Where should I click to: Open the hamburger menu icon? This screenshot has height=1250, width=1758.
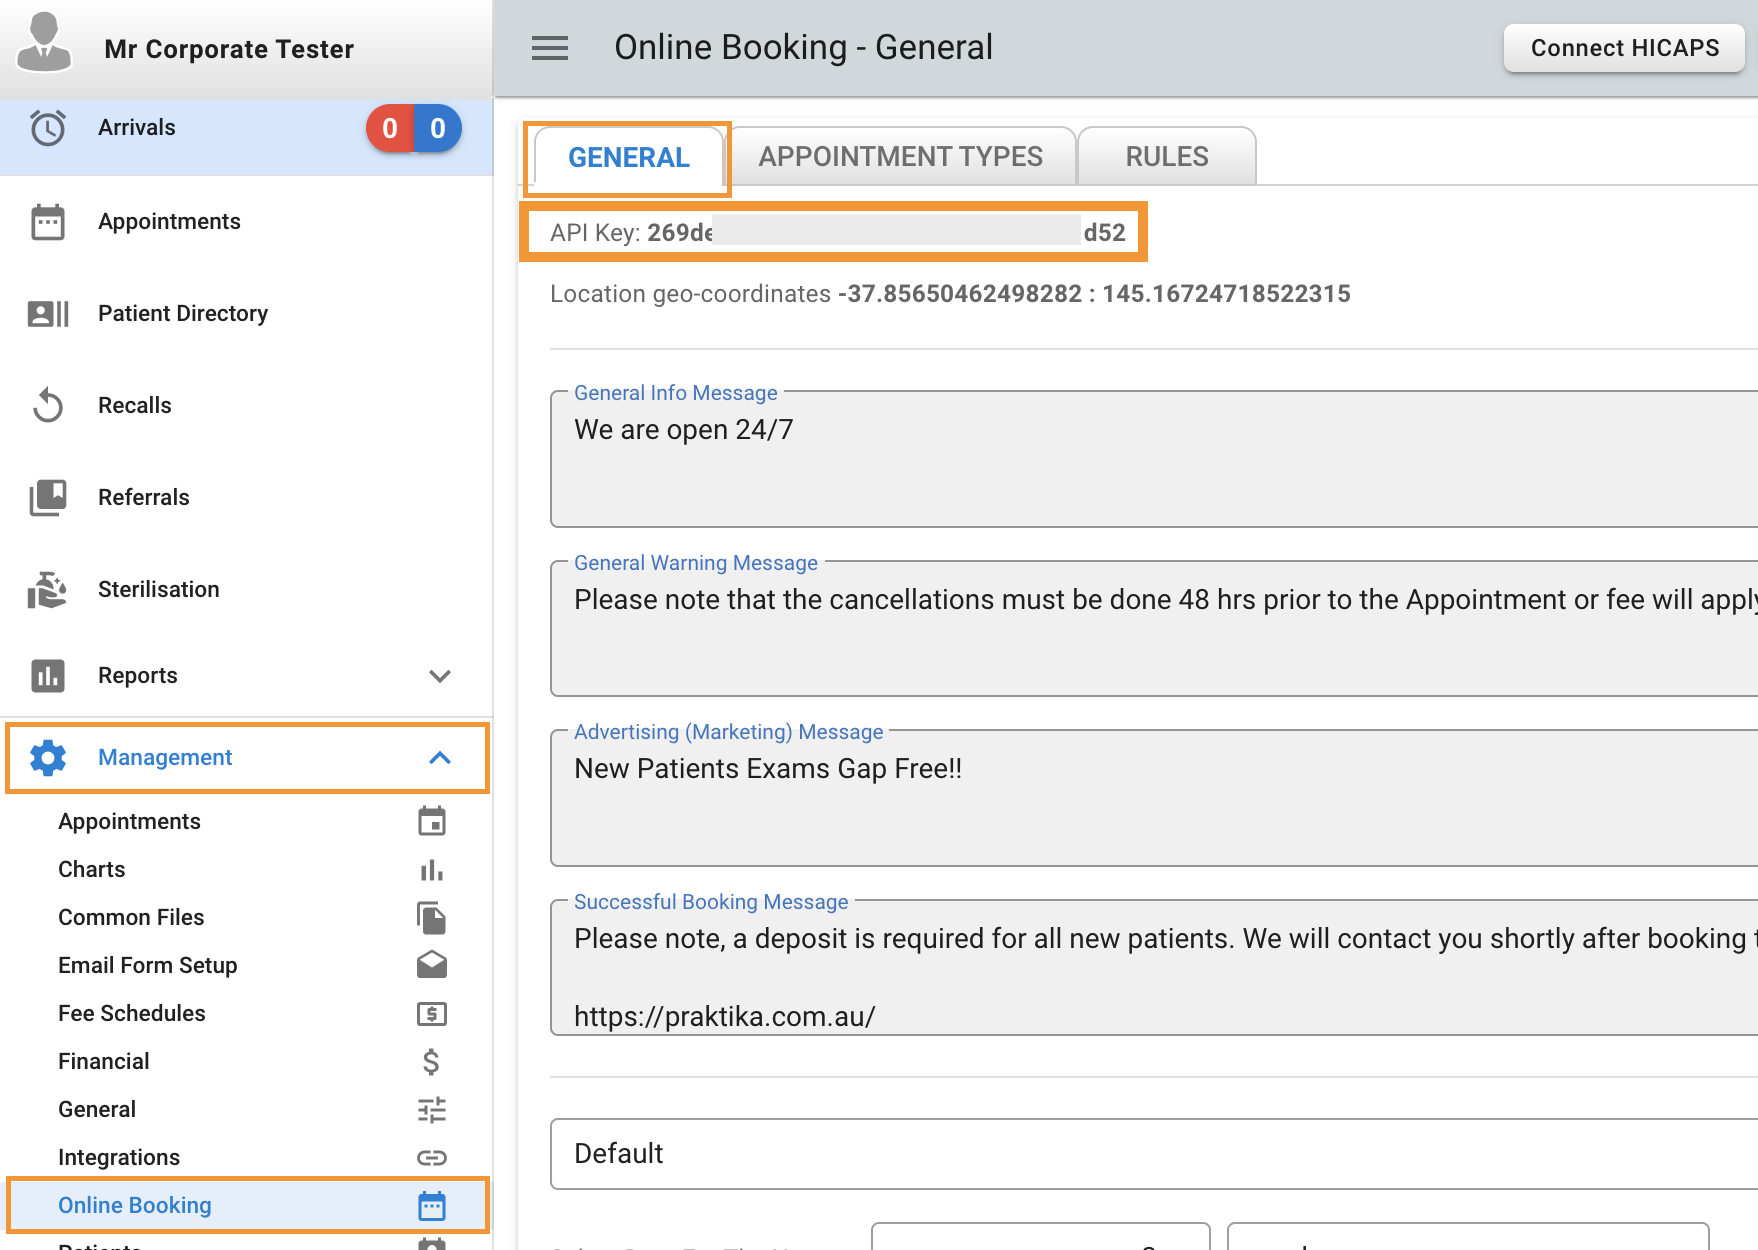tap(550, 48)
